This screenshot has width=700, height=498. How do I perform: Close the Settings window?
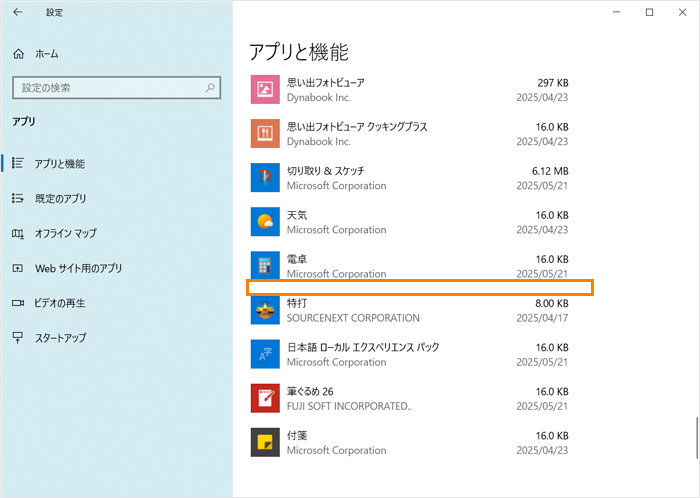pos(682,12)
